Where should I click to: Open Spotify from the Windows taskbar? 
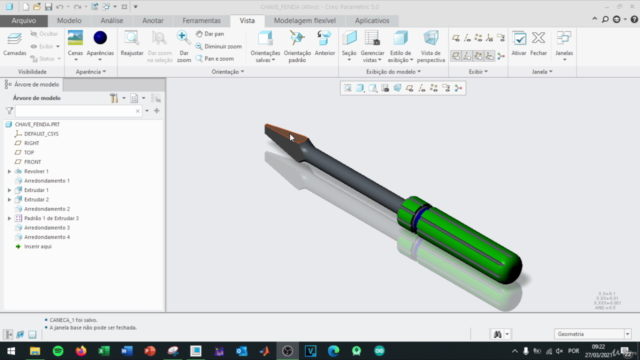click(58, 351)
